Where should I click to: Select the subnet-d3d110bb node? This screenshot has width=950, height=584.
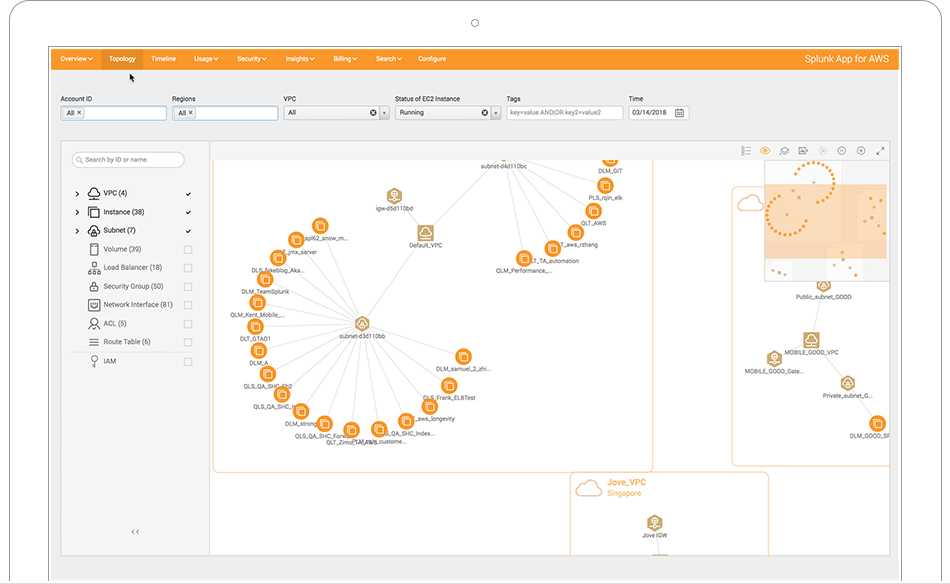point(362,324)
